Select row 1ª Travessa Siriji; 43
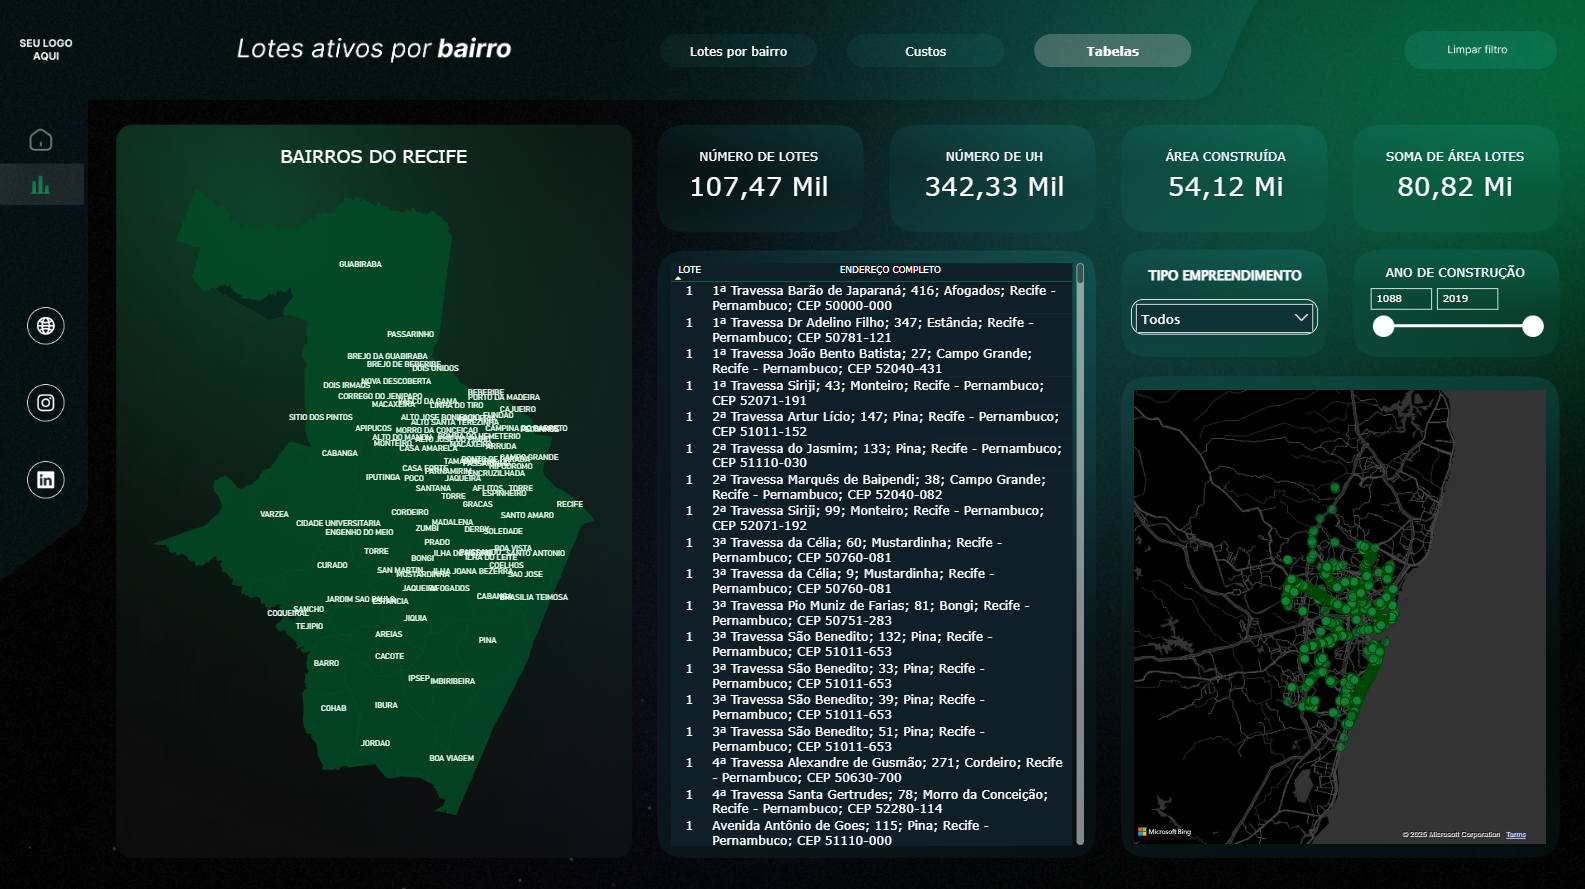Viewport: 1585px width, 889px height. point(872,393)
